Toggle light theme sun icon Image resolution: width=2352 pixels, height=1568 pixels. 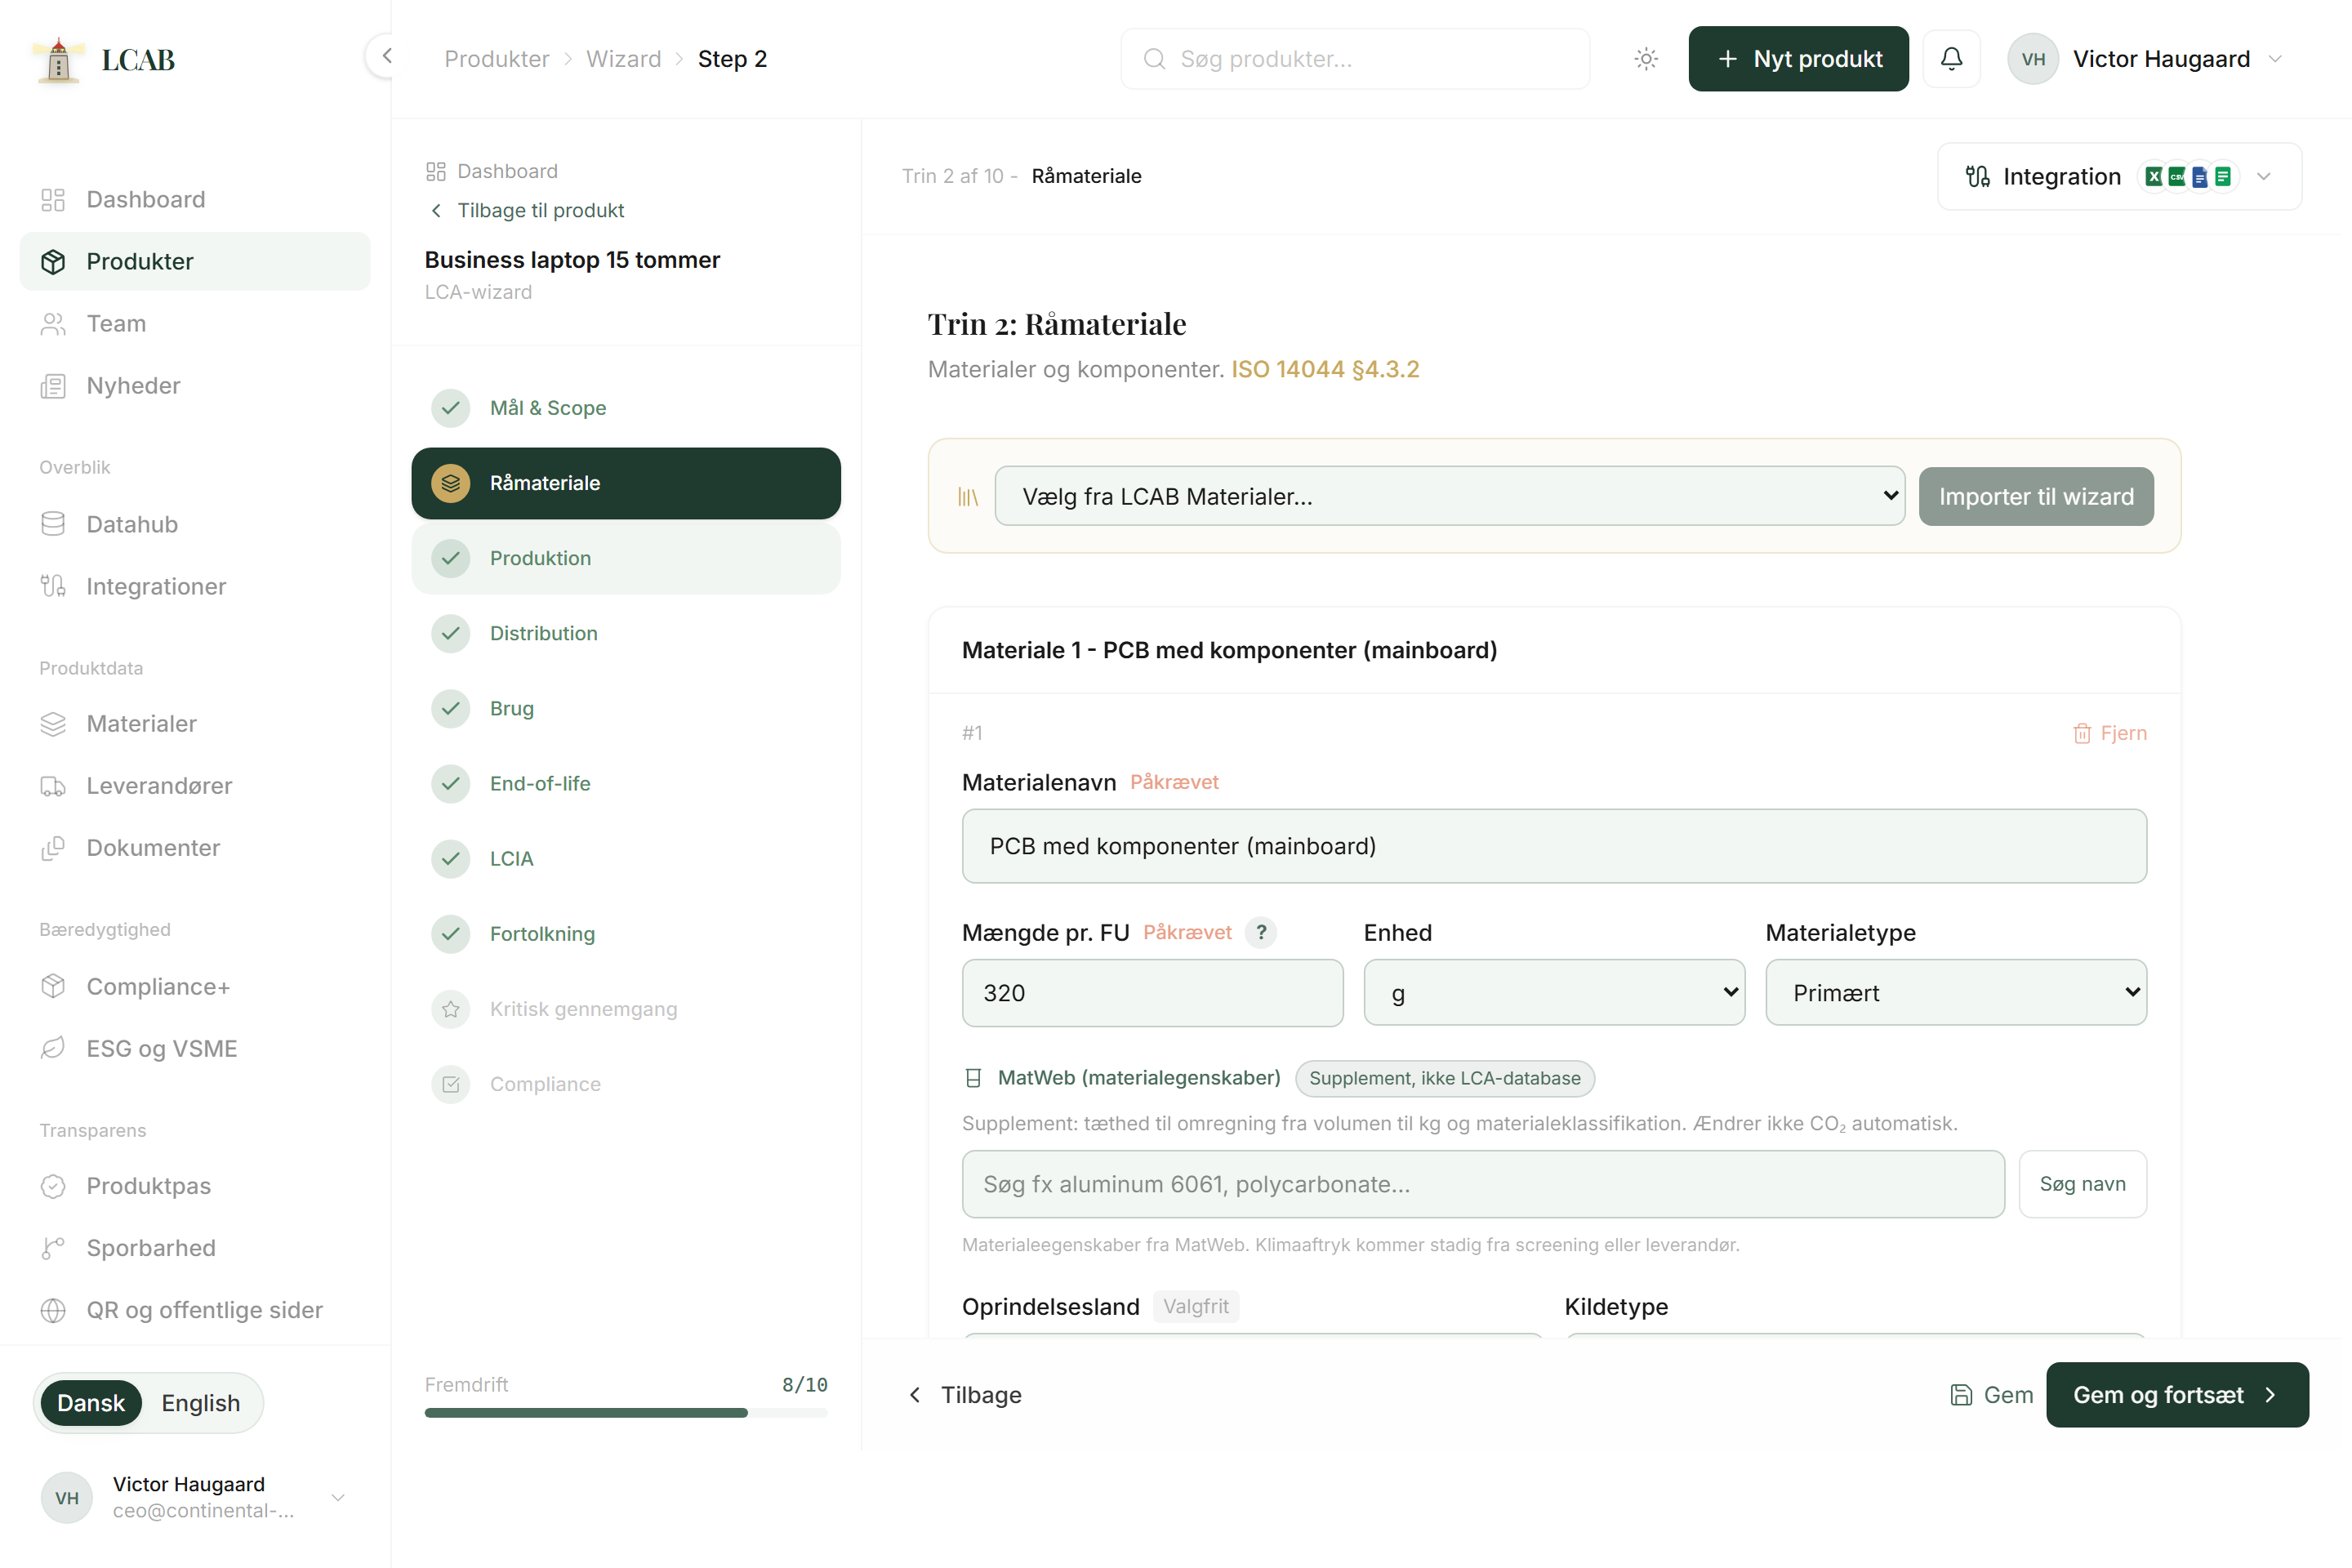click(1646, 59)
